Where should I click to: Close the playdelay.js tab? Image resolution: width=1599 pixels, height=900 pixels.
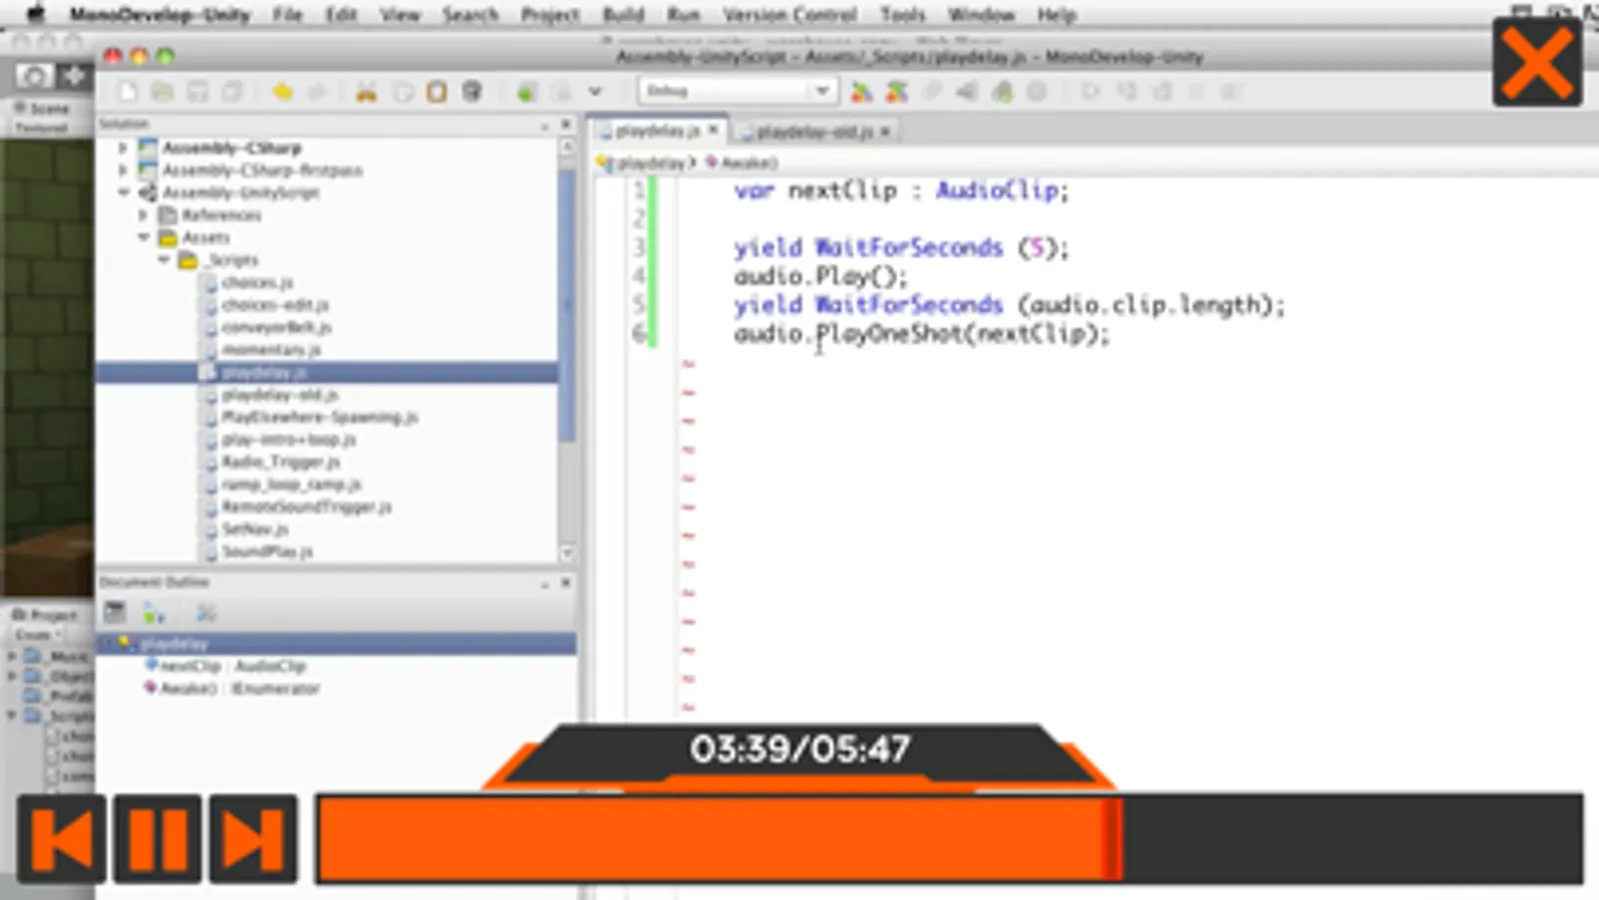pos(713,130)
